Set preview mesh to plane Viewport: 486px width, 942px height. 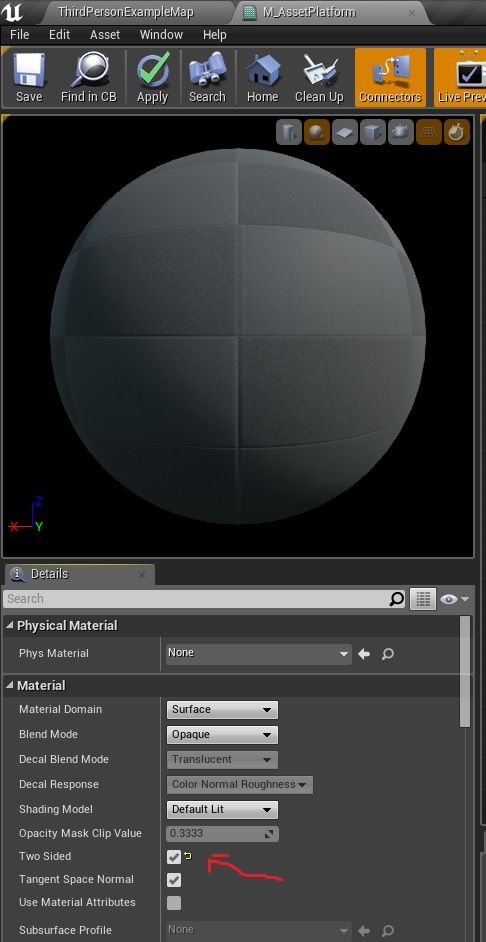(345, 132)
